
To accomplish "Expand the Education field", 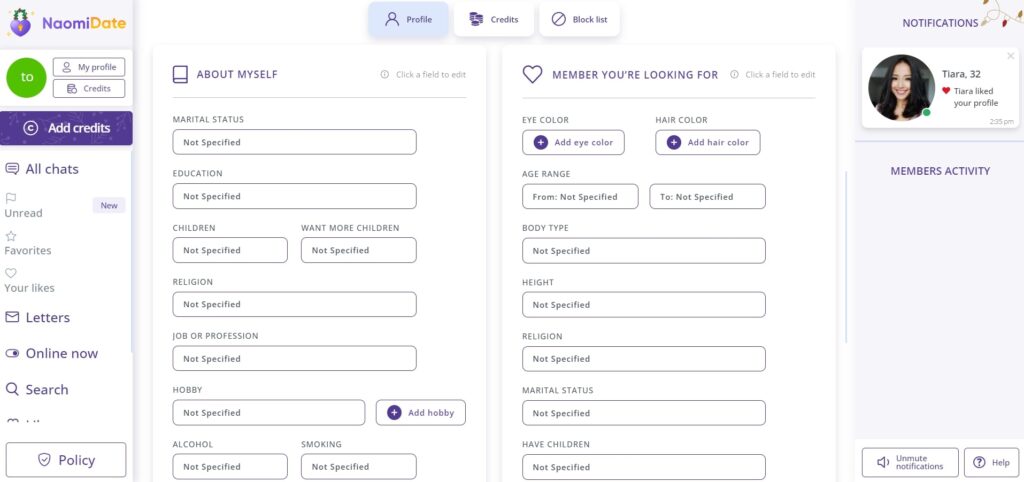I will (294, 196).
